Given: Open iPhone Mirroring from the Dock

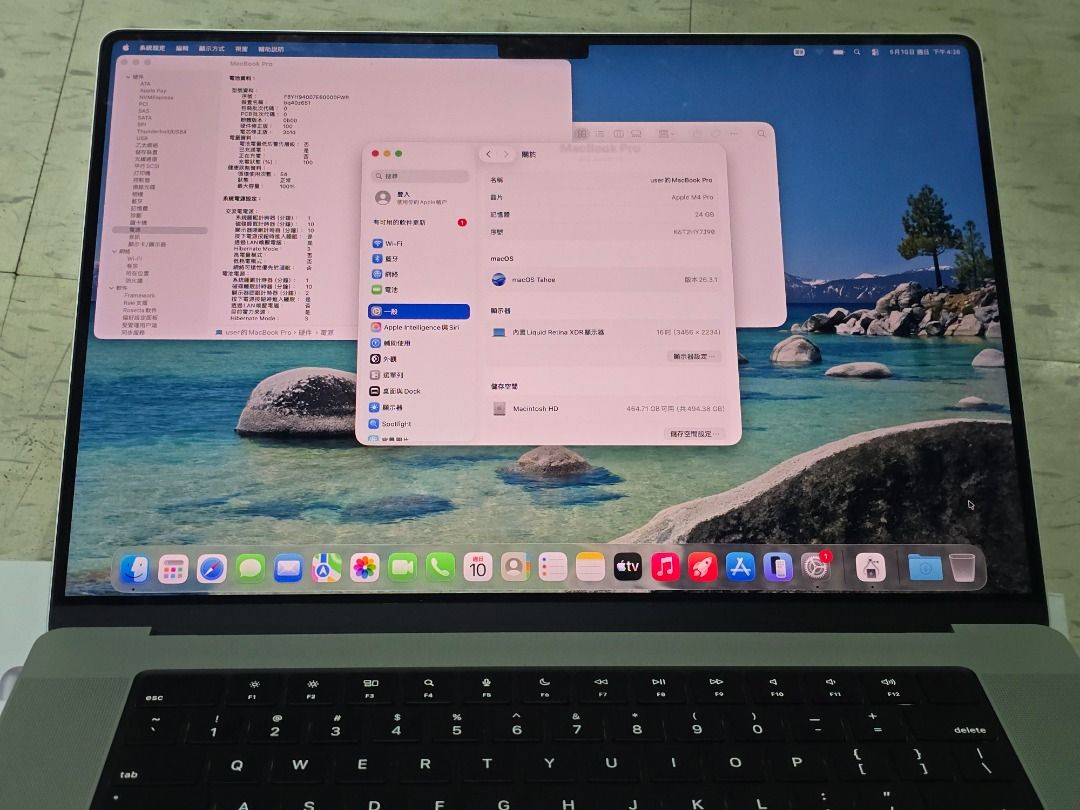Looking at the screenshot, I should [x=778, y=568].
